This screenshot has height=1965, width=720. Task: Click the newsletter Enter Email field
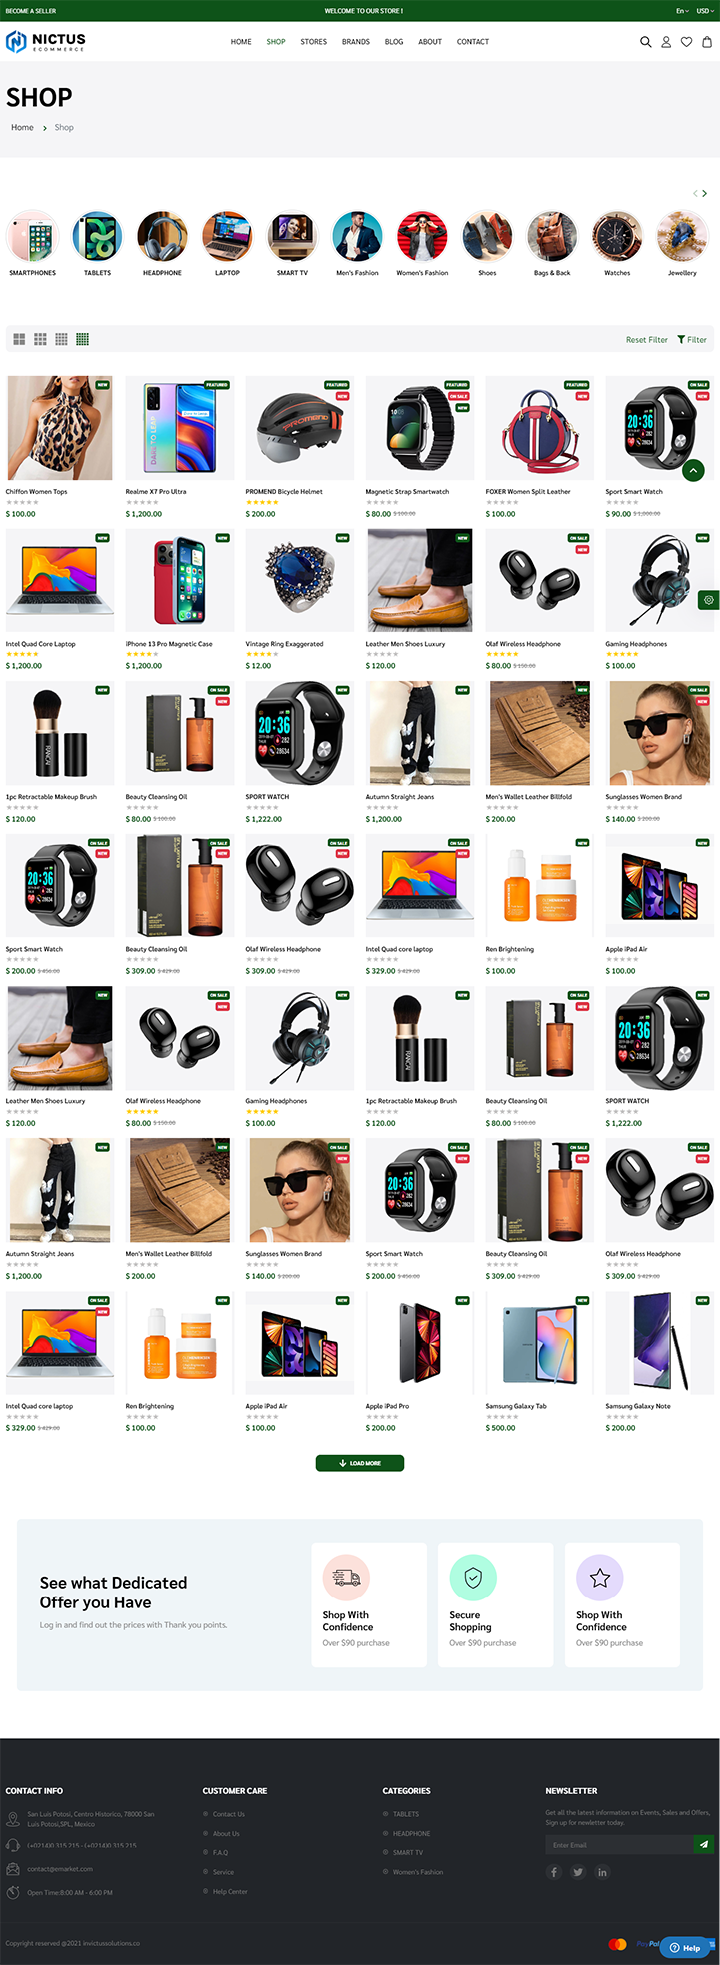pos(619,1845)
